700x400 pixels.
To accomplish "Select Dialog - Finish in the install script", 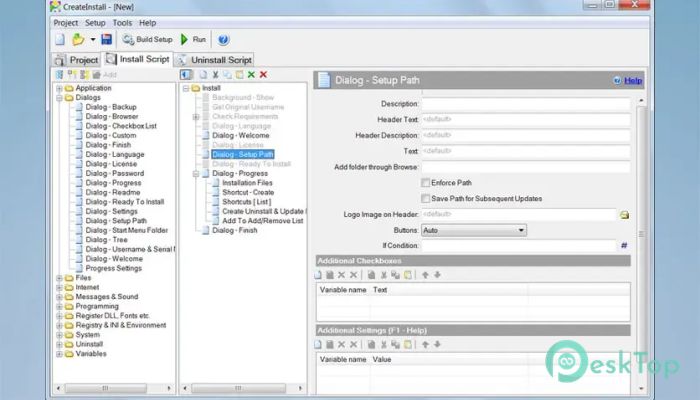I will [x=234, y=230].
